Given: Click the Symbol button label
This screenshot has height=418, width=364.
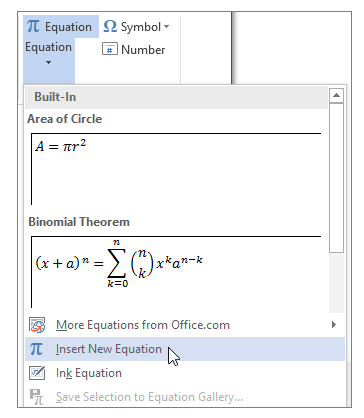Looking at the screenshot, I should coord(141,27).
